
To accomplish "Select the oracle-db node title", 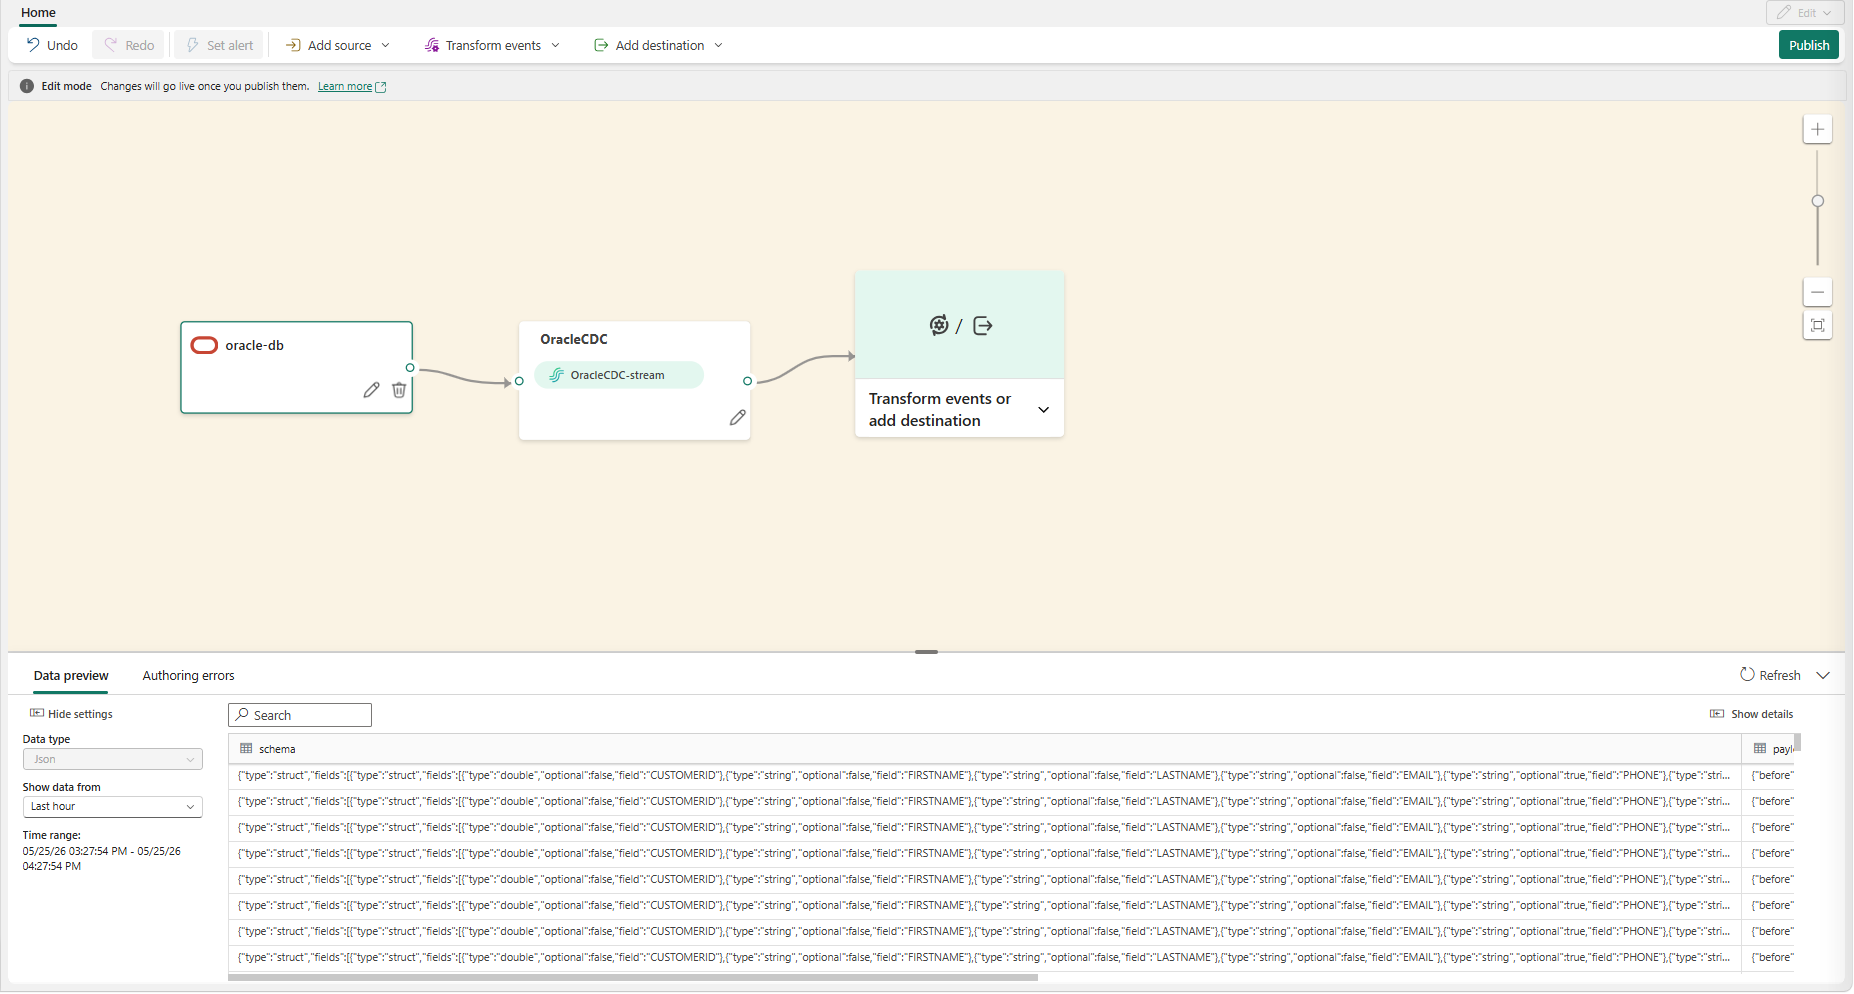I will click(x=255, y=345).
